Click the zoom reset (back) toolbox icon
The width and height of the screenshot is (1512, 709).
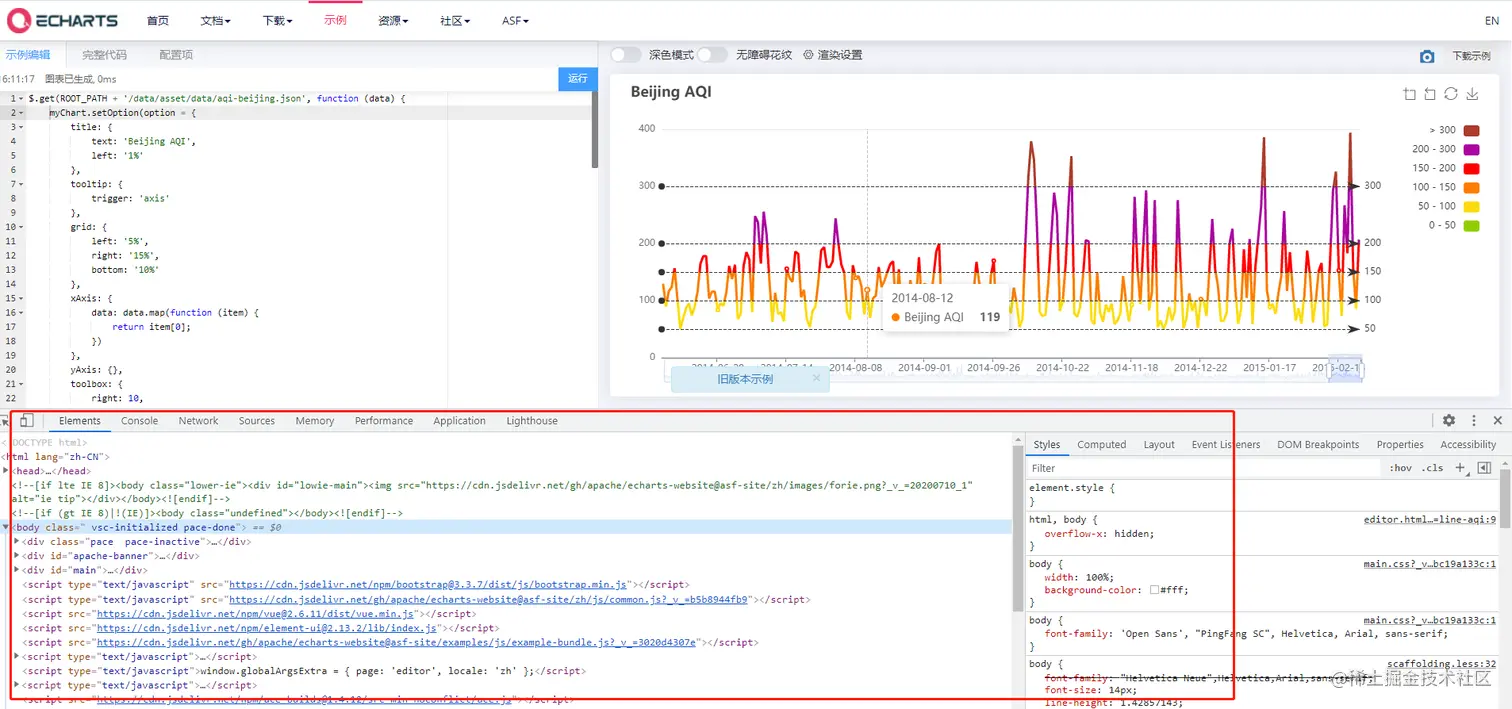(1430, 94)
